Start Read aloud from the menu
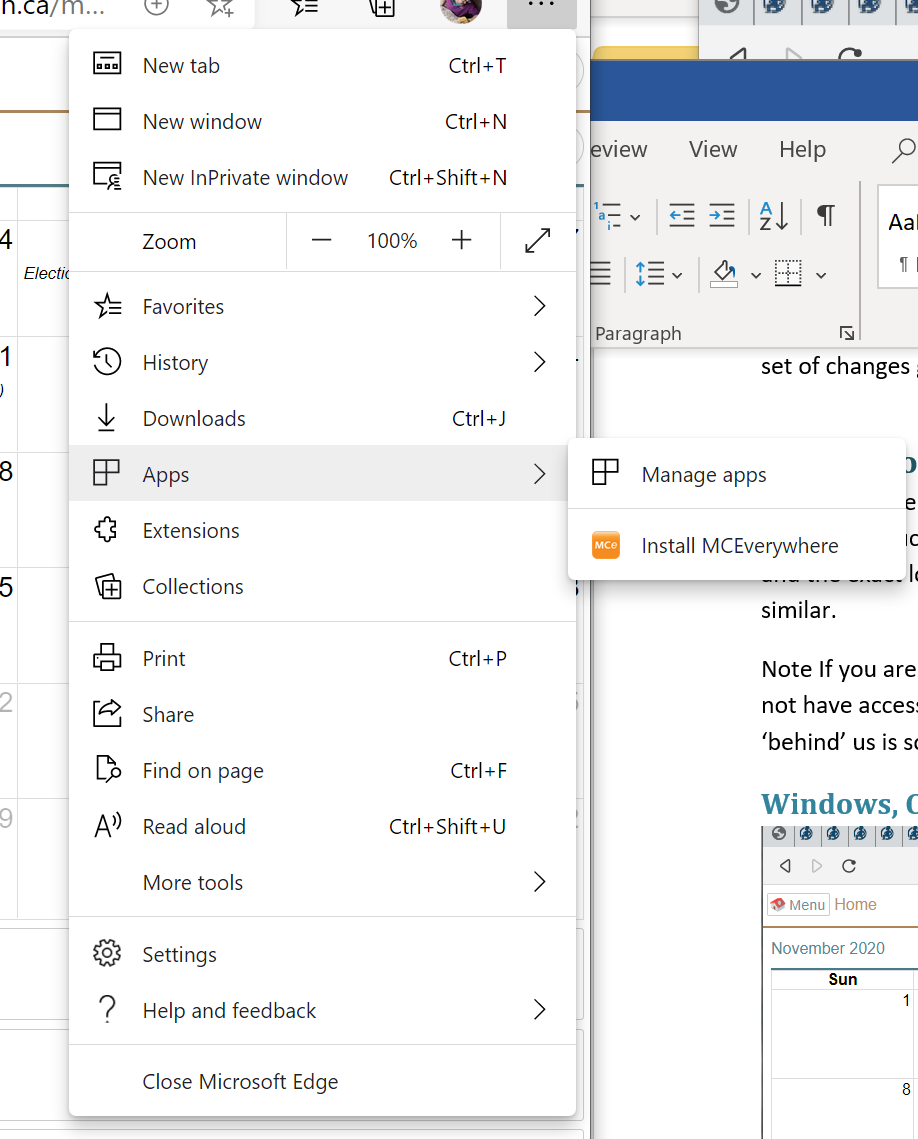Viewport: 918px width, 1139px height. point(322,826)
